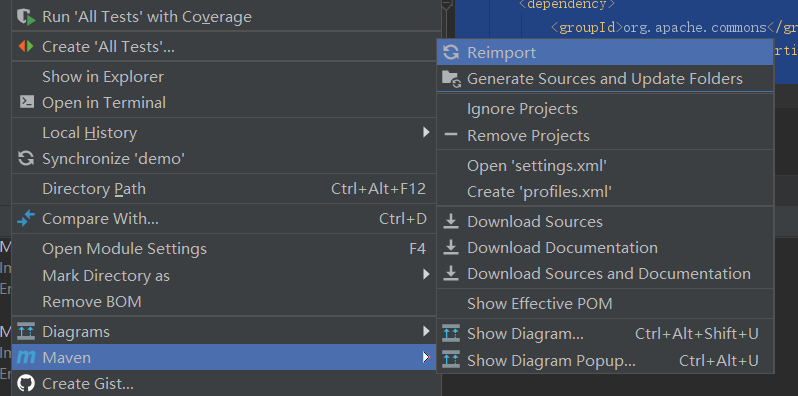Click the Ctrl+Alt+F12 shortcut text
The width and height of the screenshot is (798, 396).
click(x=378, y=188)
